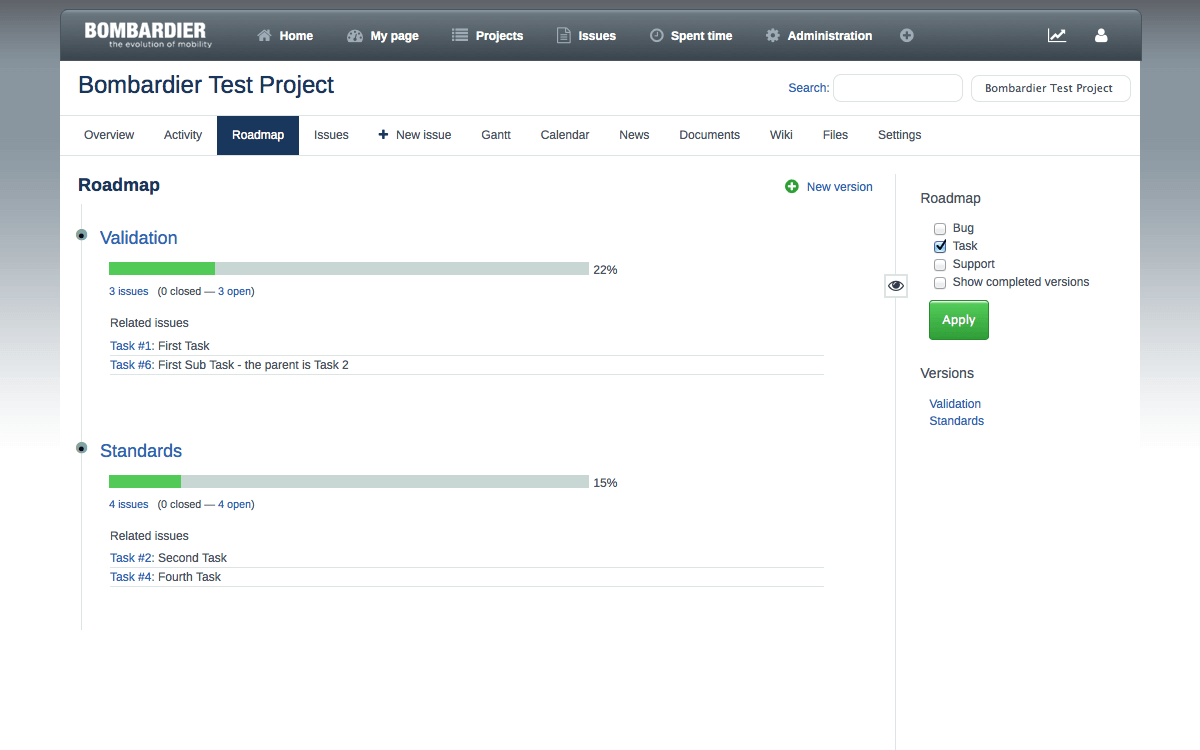
Task: Click the Issues document icon
Action: click(564, 35)
